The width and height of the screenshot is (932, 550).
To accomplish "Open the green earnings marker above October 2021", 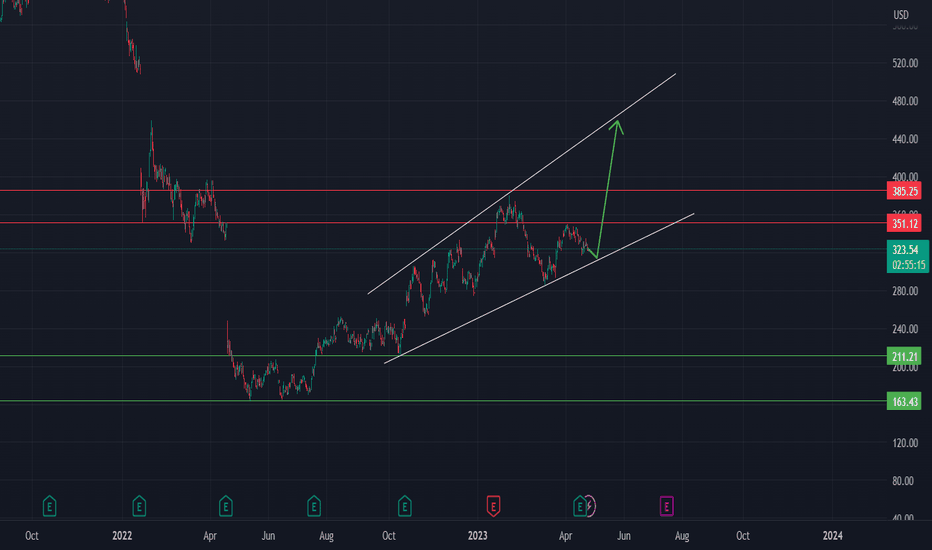I will 49,506.
